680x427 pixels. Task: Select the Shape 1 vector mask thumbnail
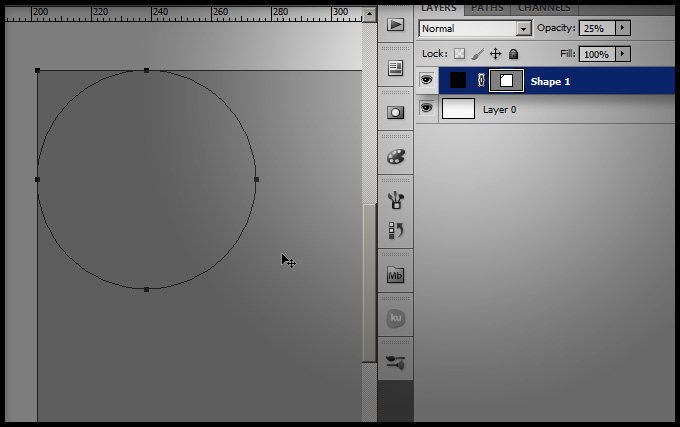tap(506, 80)
